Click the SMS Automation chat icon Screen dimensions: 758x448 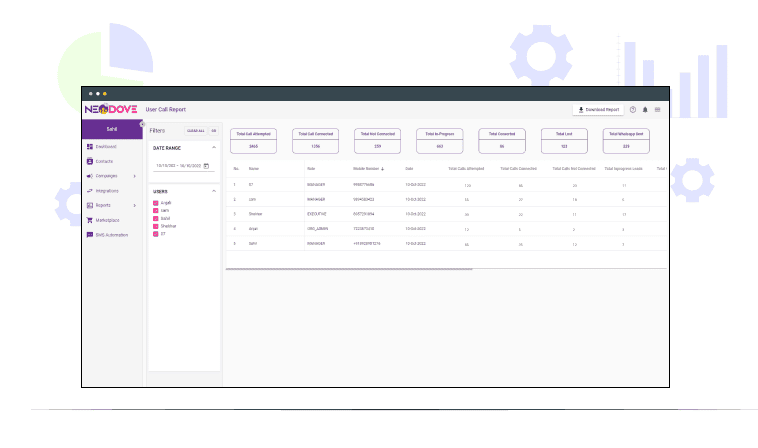[x=90, y=235]
